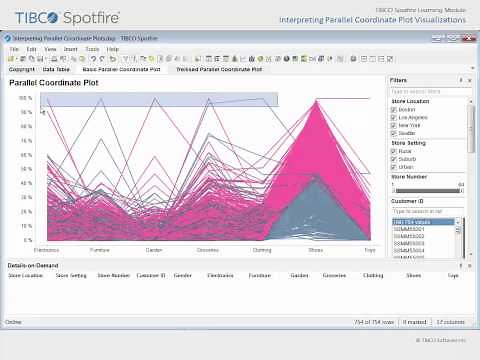The width and height of the screenshot is (480, 360).
Task: Click the Filters panel vertical scrollbar
Action: 471,130
